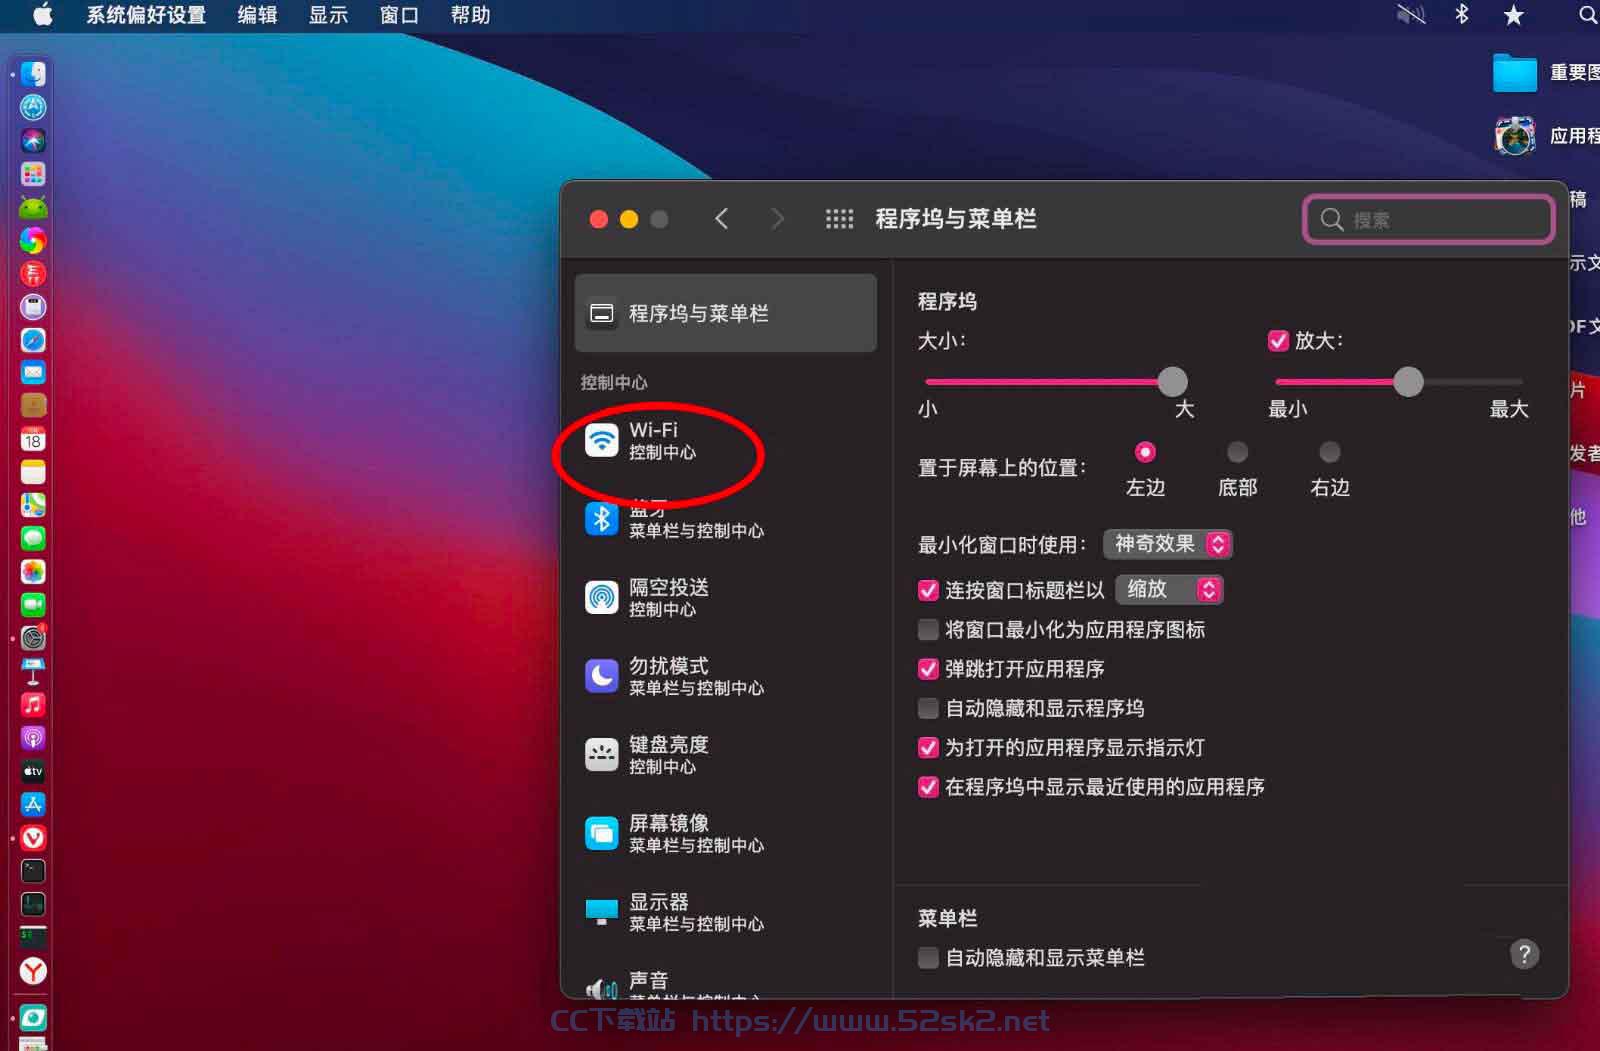Launch Siri from the dock
The image size is (1600, 1051).
click(x=33, y=140)
